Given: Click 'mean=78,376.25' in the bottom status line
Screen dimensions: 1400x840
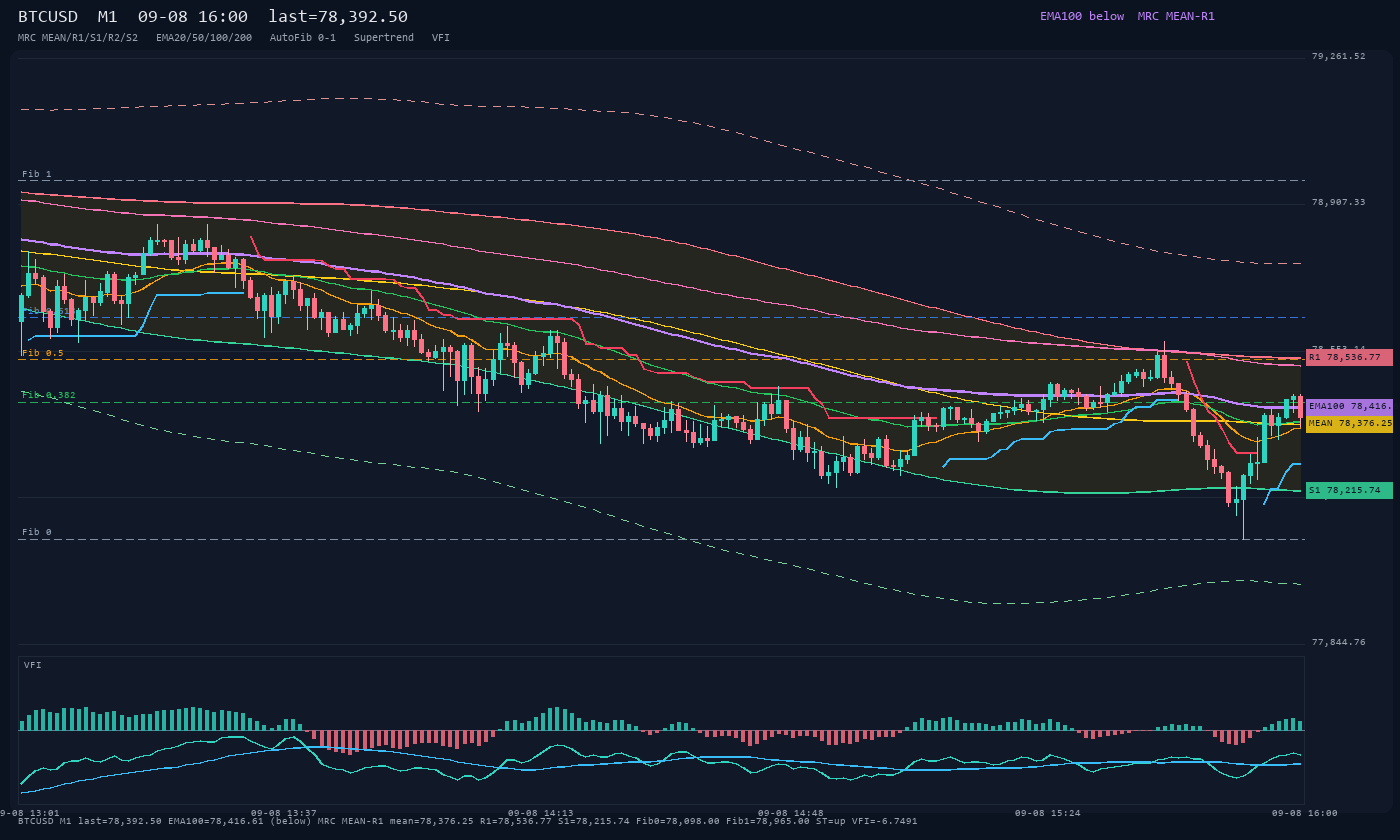Looking at the screenshot, I should [432, 821].
